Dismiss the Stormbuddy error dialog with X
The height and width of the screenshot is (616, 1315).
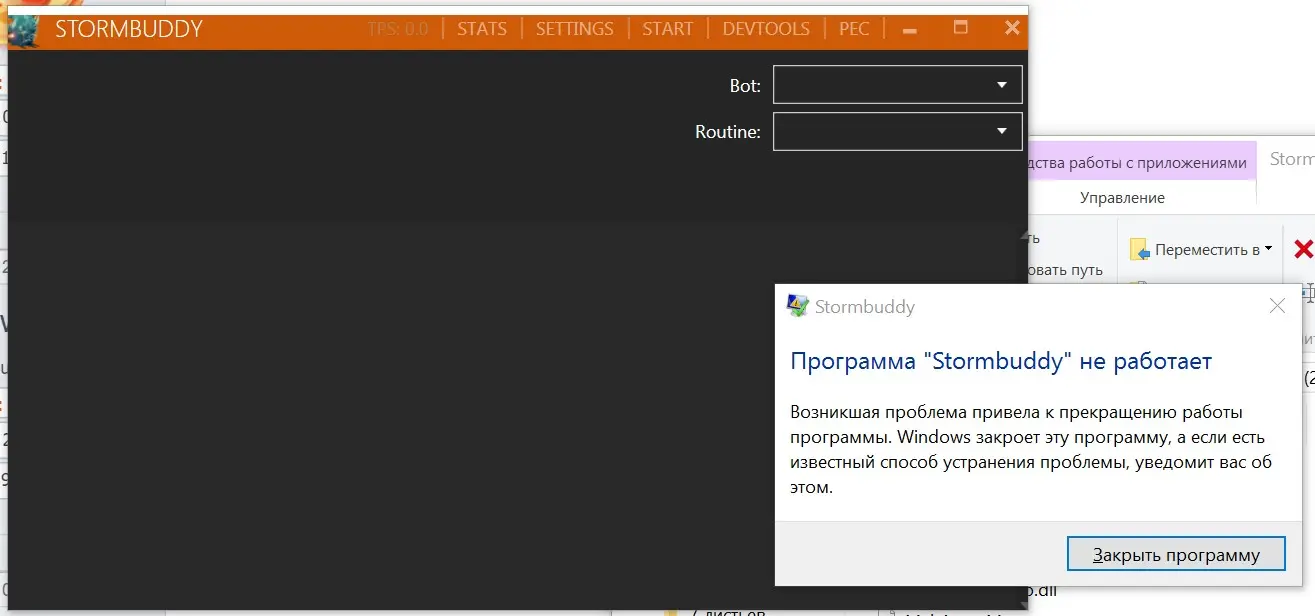pyautogui.click(x=1277, y=307)
